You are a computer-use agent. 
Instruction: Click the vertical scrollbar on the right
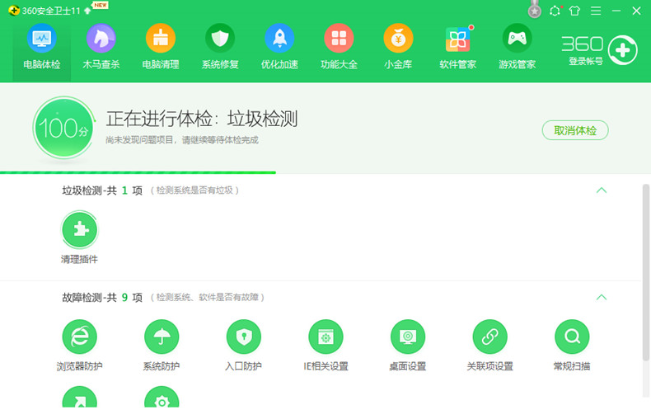pos(645,260)
